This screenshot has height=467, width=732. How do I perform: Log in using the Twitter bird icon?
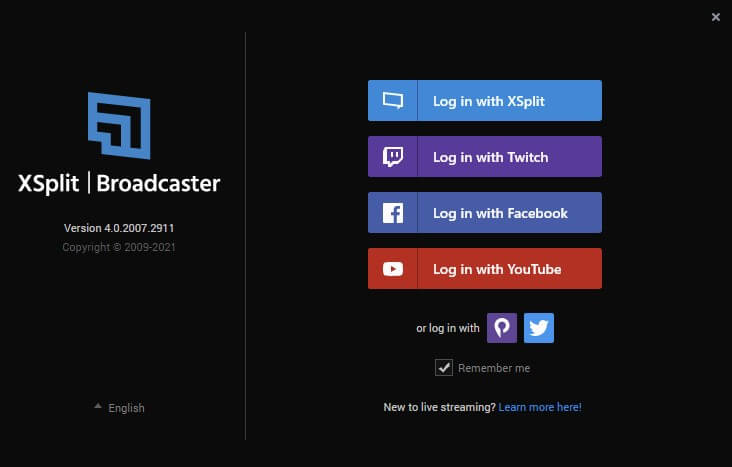coord(539,328)
